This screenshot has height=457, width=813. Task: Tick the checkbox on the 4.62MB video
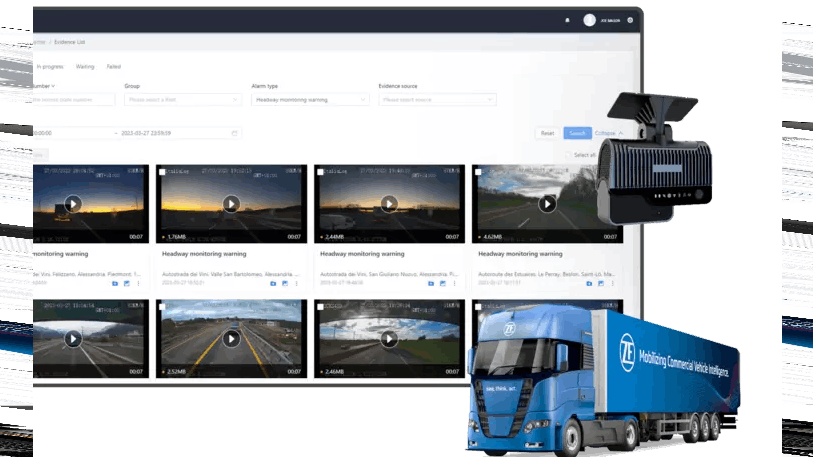(479, 172)
